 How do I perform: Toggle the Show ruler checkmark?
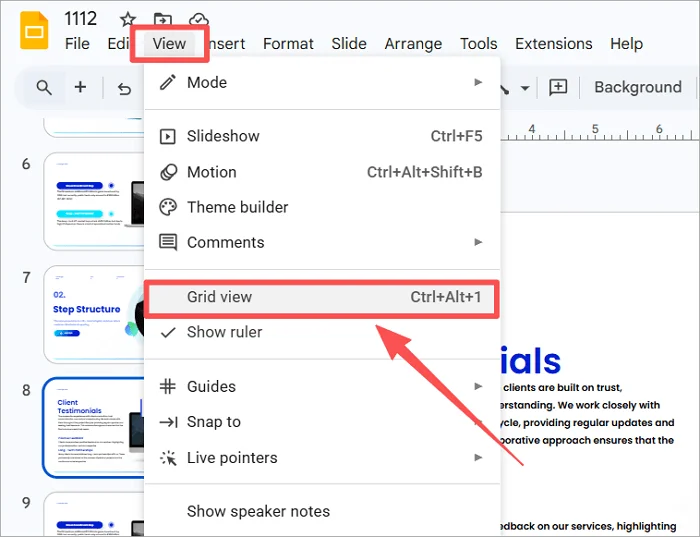click(x=322, y=332)
